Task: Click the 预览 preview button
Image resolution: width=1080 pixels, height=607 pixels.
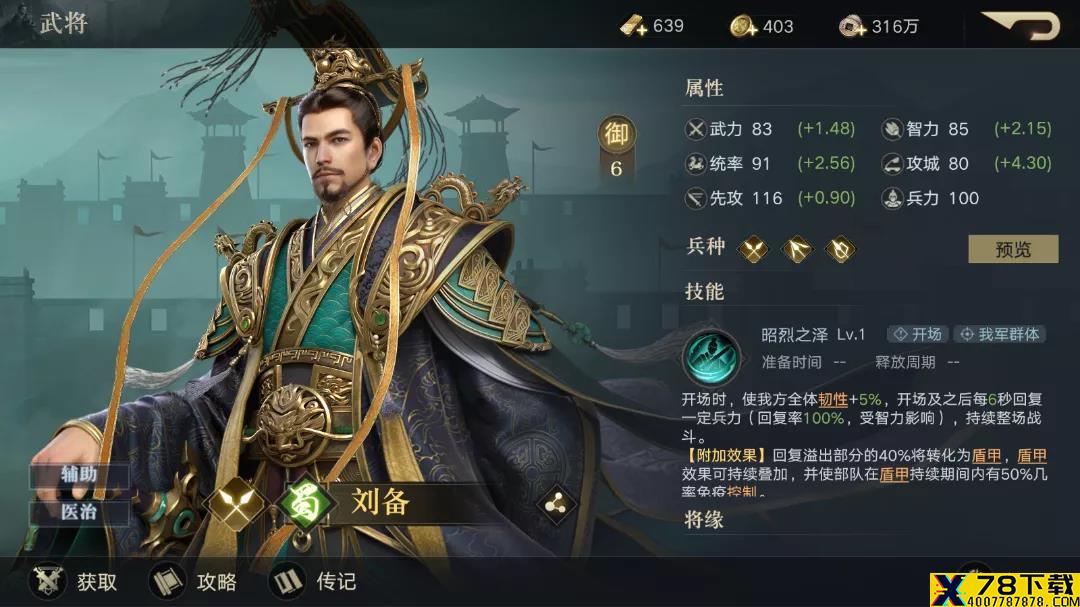Action: point(1013,249)
